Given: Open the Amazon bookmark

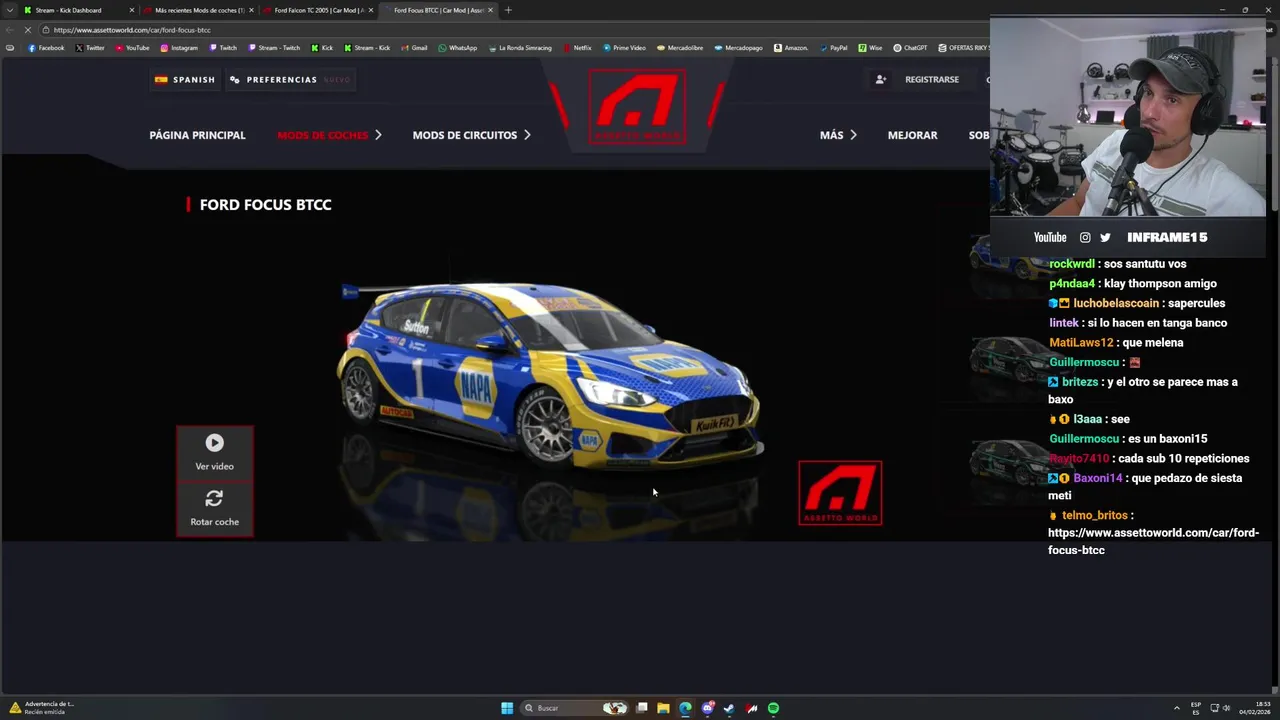Looking at the screenshot, I should pos(790,47).
